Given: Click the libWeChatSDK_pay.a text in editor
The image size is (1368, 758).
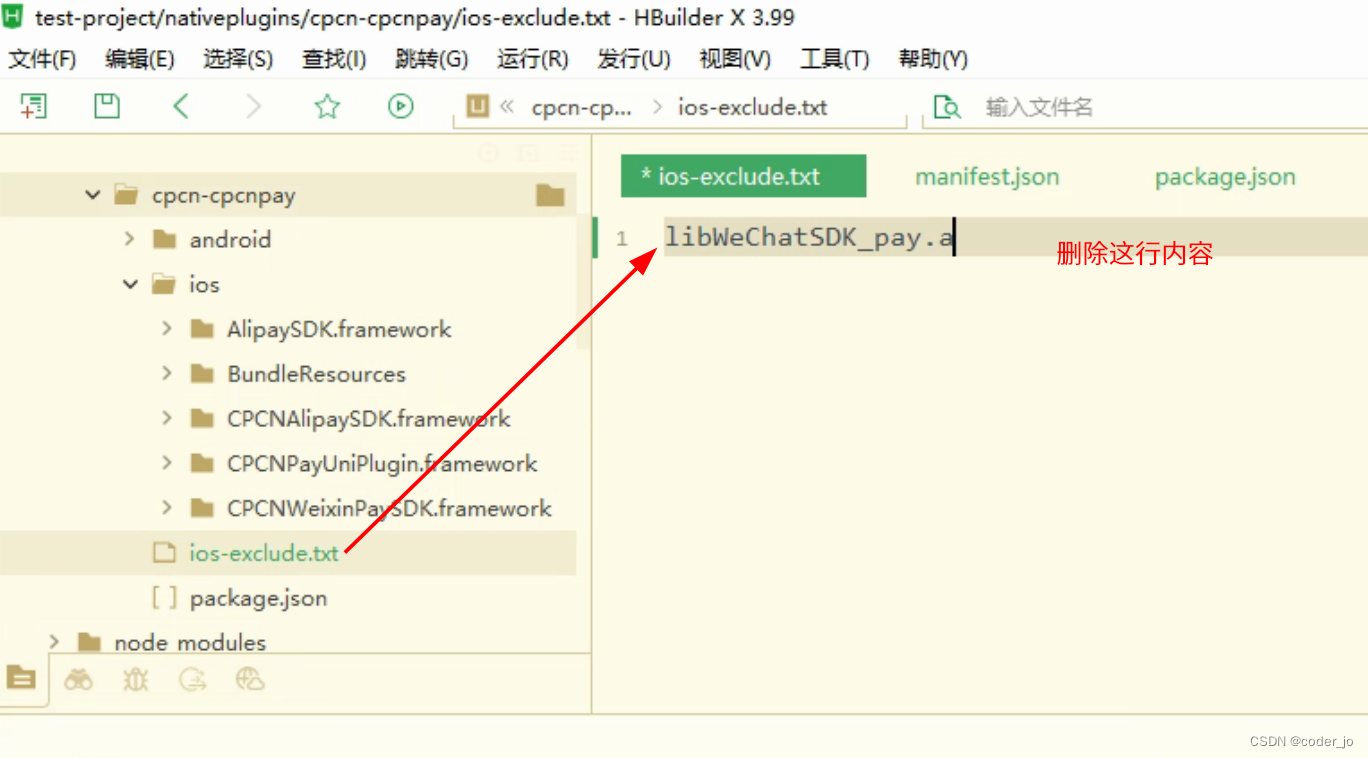Looking at the screenshot, I should 808,238.
